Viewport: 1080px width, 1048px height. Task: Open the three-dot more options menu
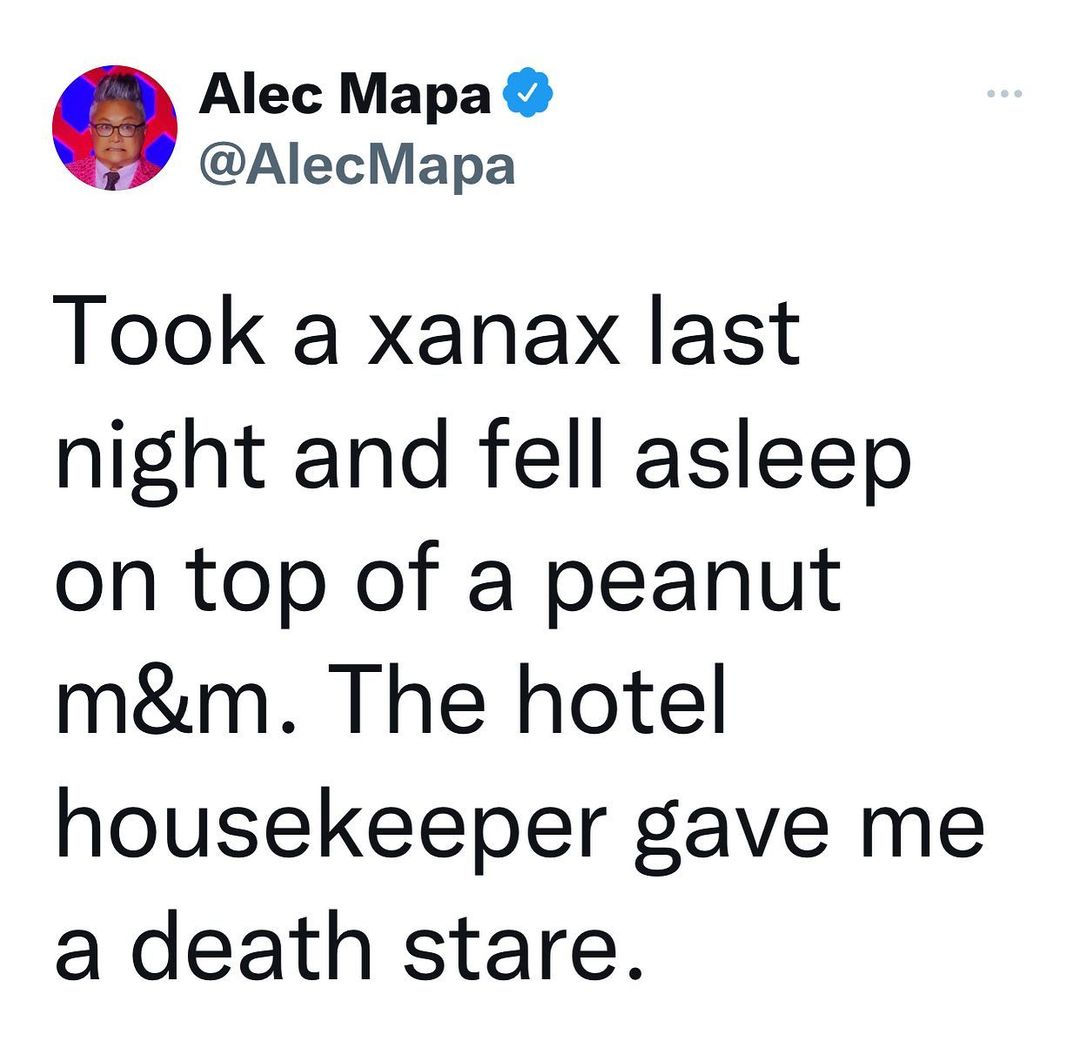tap(1002, 95)
